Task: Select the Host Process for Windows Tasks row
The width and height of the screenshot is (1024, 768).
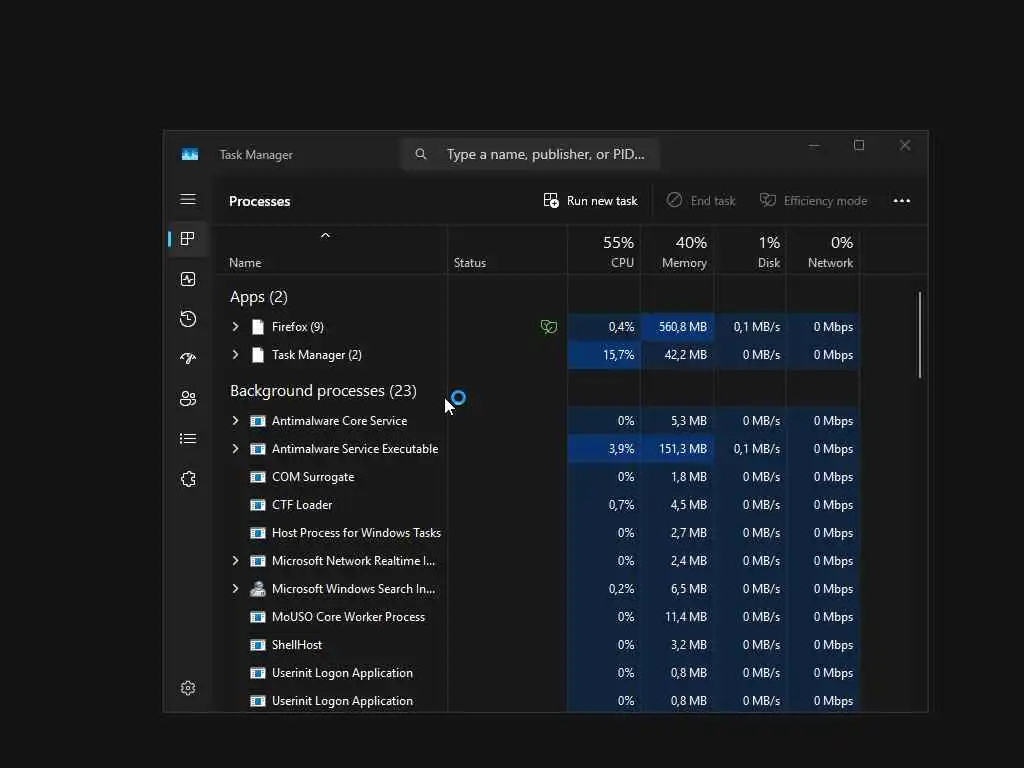Action: pos(537,533)
